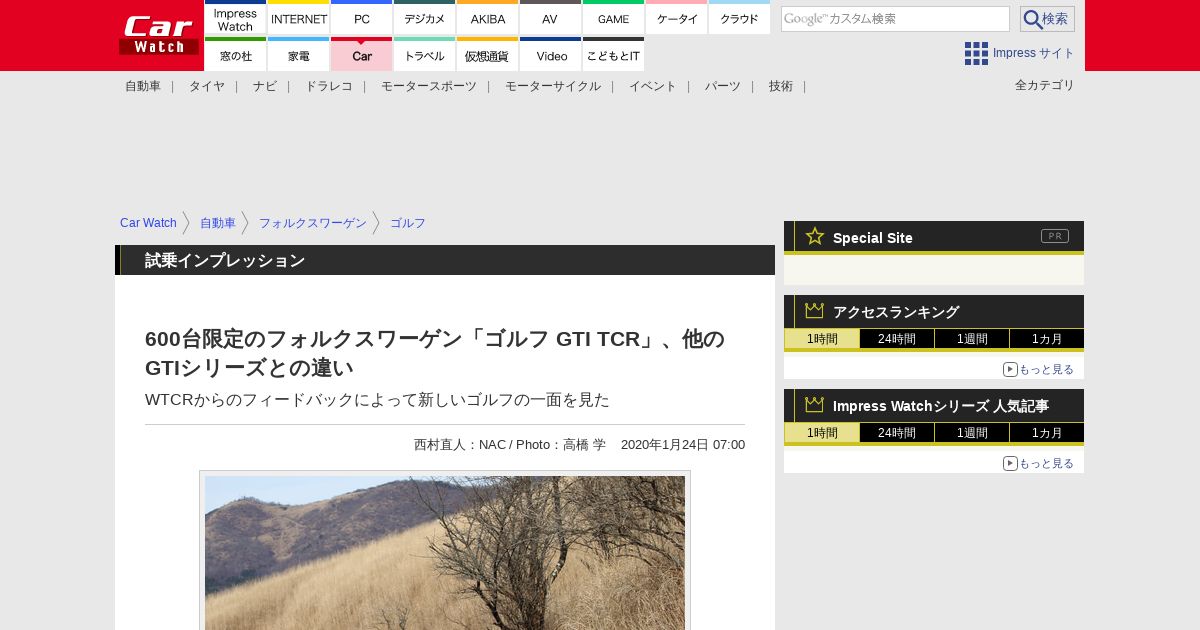Open the AV Watch tab
Viewport: 1200px width, 630px height.
(550, 18)
